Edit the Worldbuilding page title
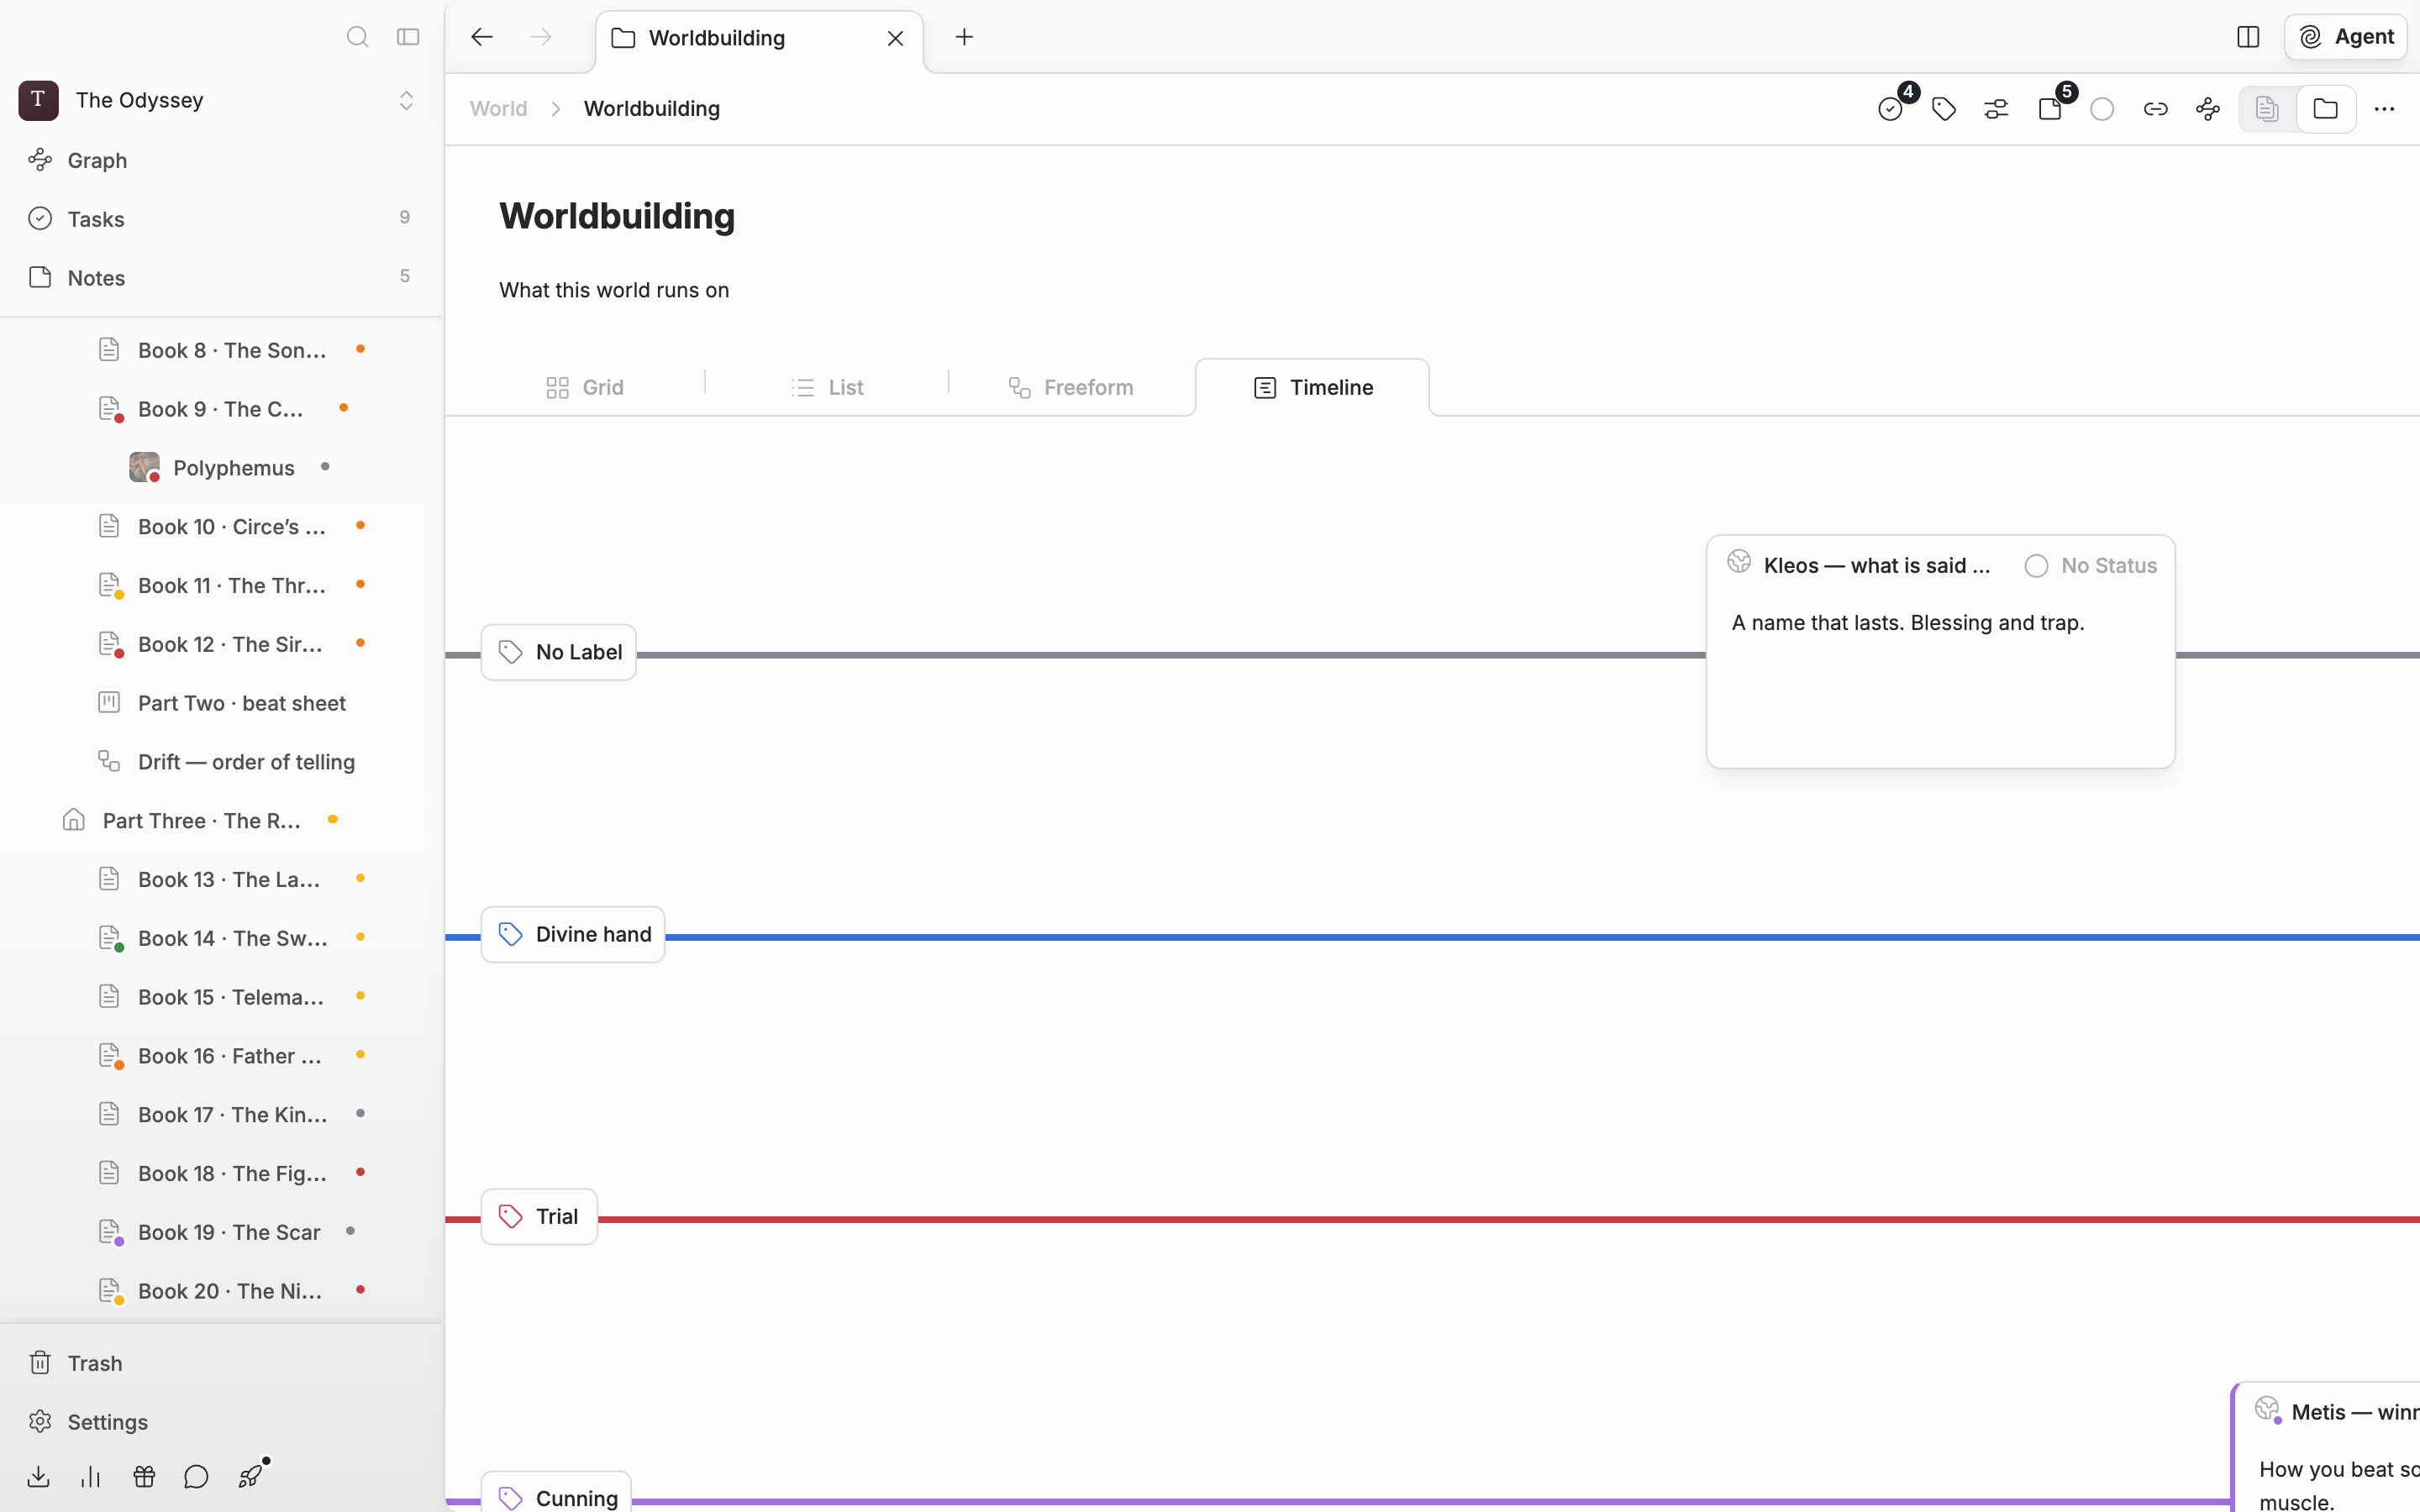The height and width of the screenshot is (1512, 2420). pos(617,216)
